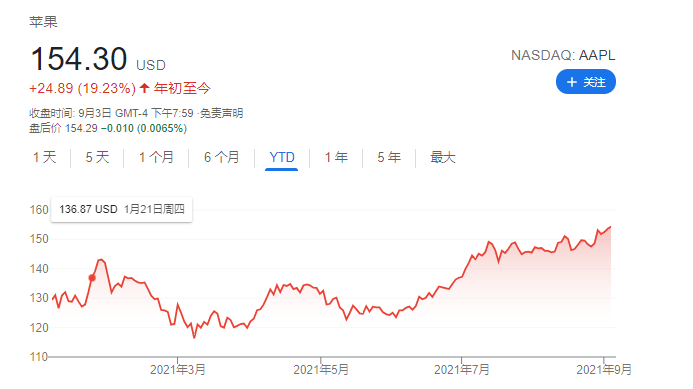Show the 1年 price chart

pyautogui.click(x=336, y=157)
